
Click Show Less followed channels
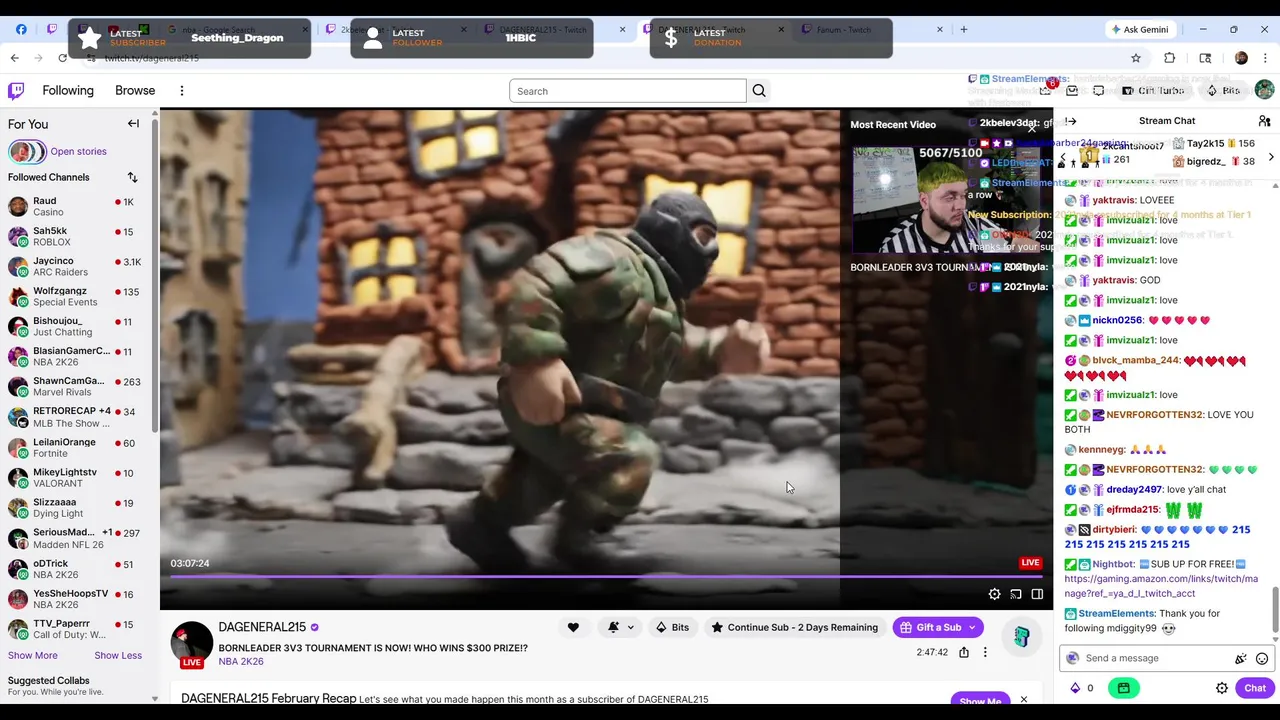pyautogui.click(x=118, y=655)
